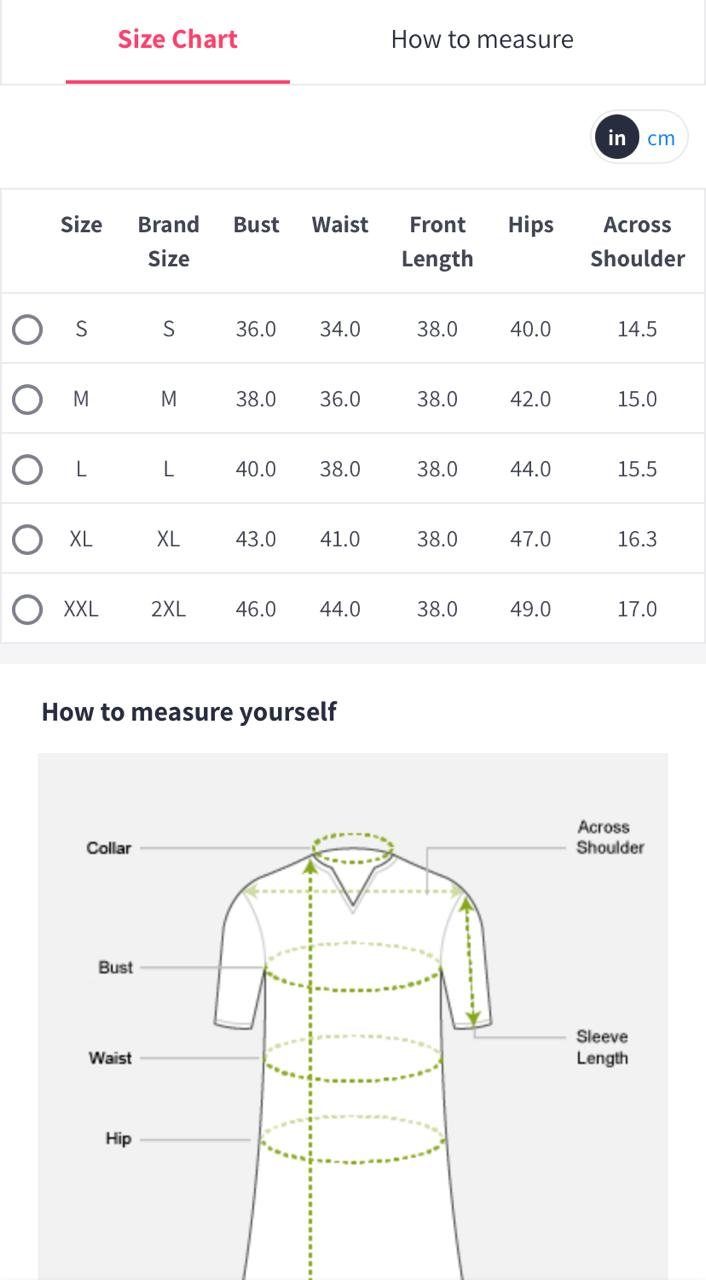Choose size M radio button
The height and width of the screenshot is (1280, 706).
point(27,399)
